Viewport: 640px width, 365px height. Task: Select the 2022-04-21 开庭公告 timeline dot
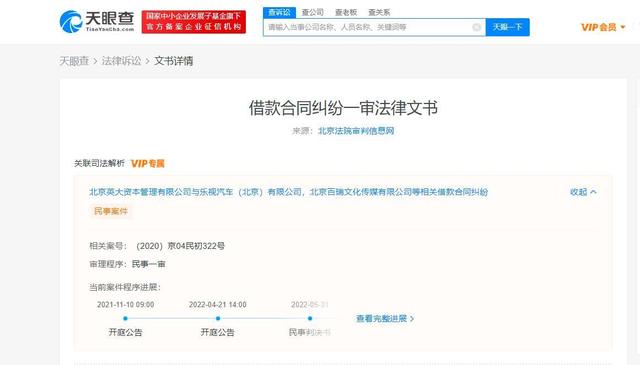point(218,318)
